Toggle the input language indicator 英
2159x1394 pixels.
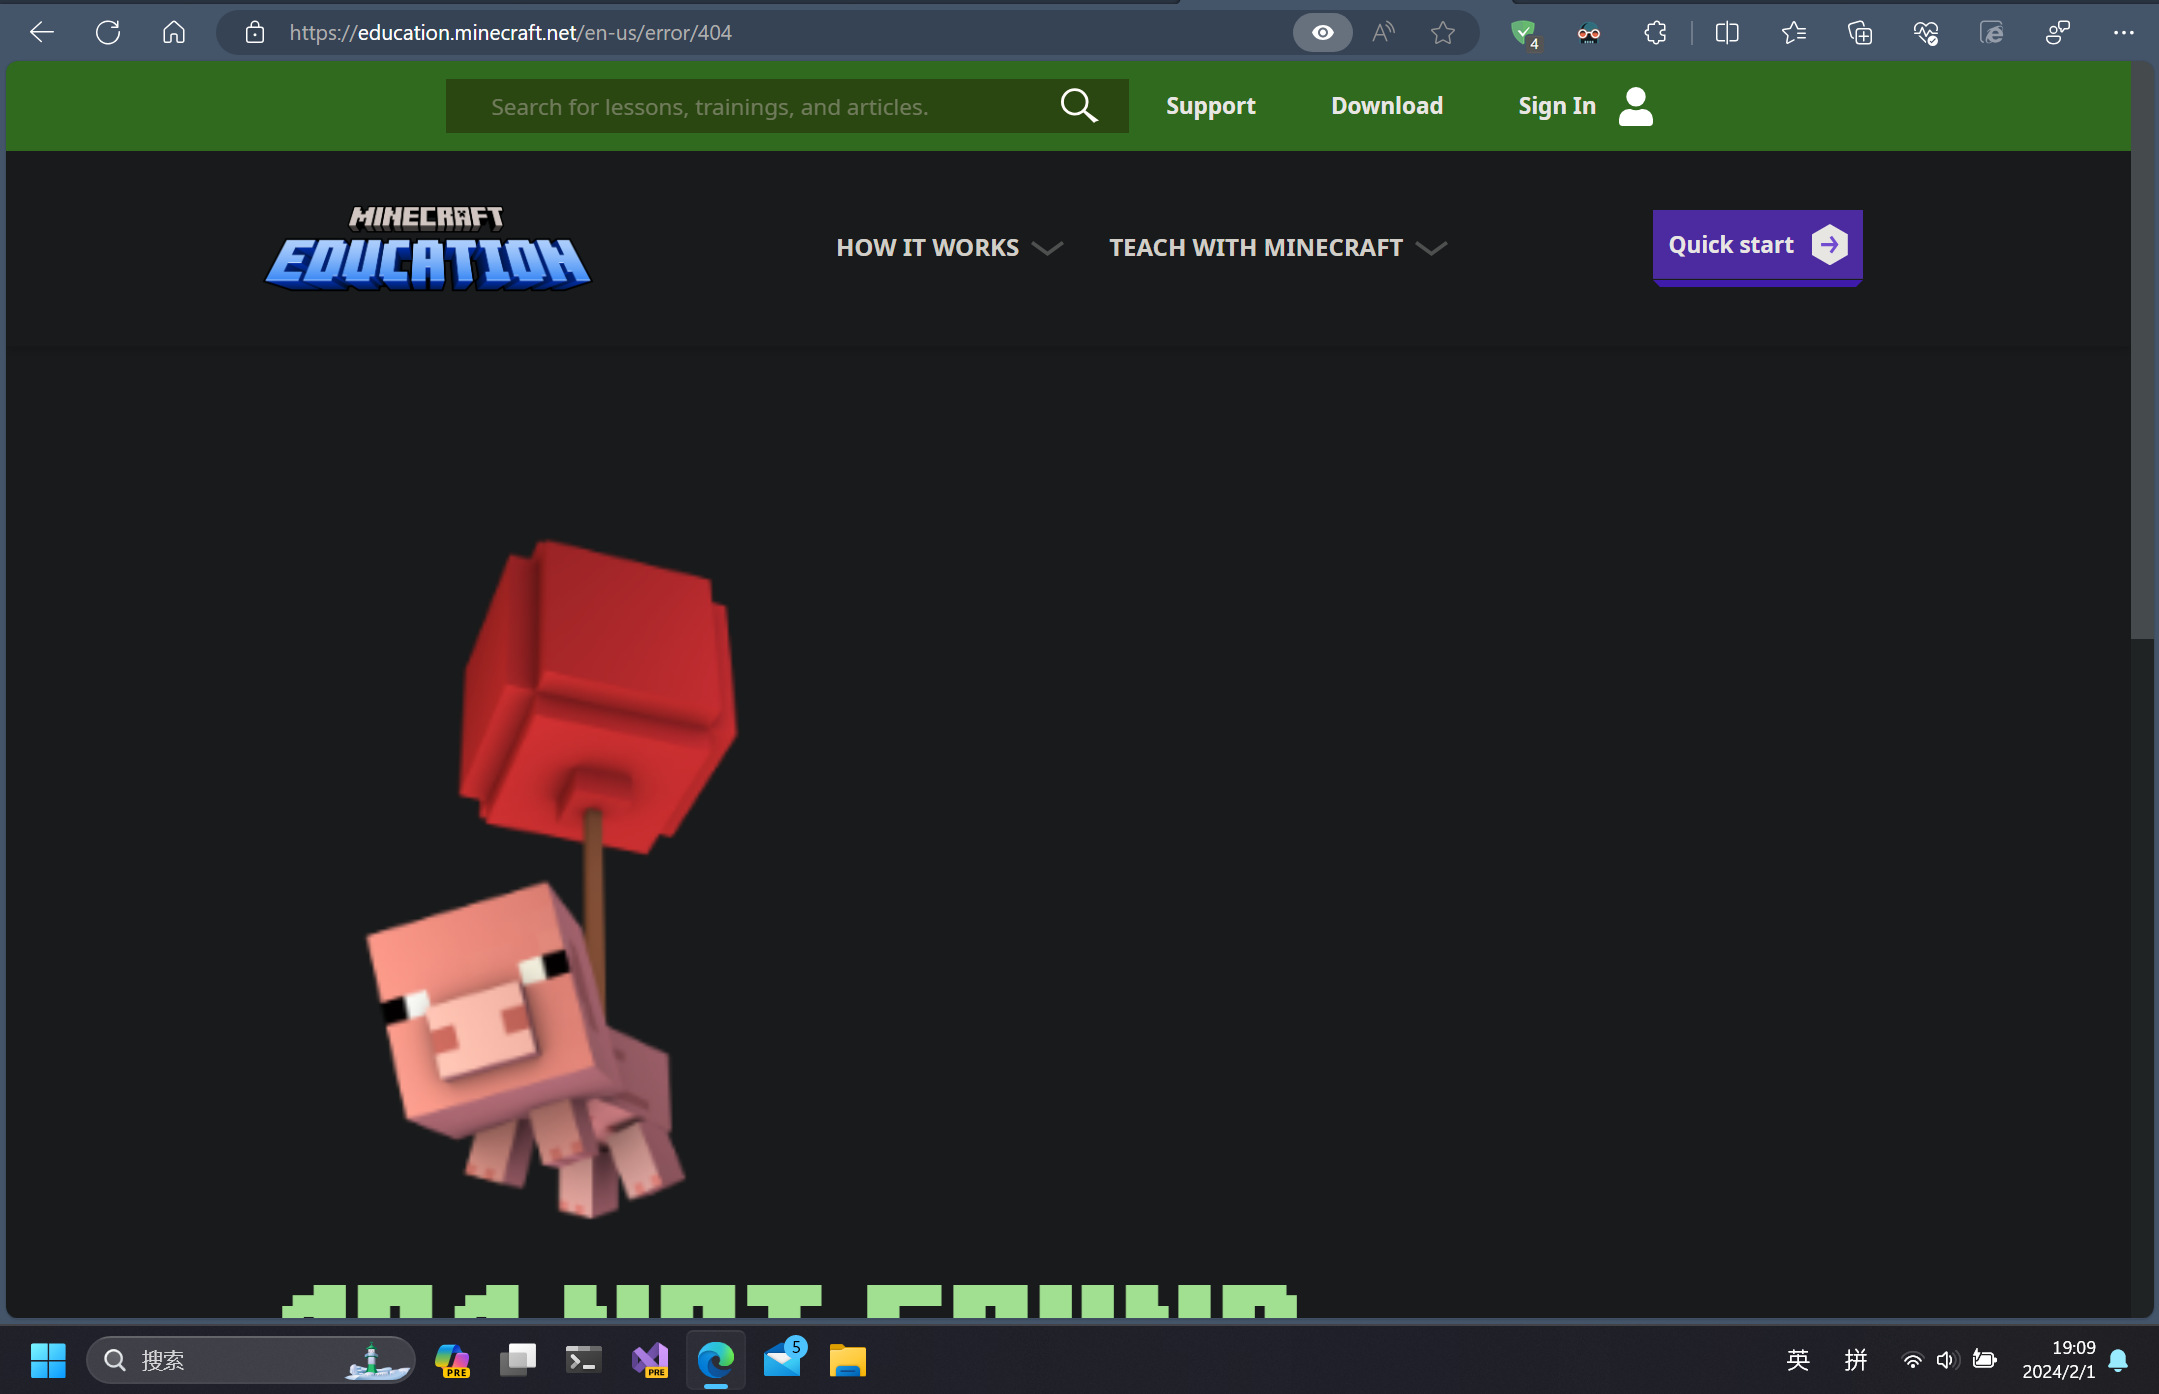pyautogui.click(x=1797, y=1360)
